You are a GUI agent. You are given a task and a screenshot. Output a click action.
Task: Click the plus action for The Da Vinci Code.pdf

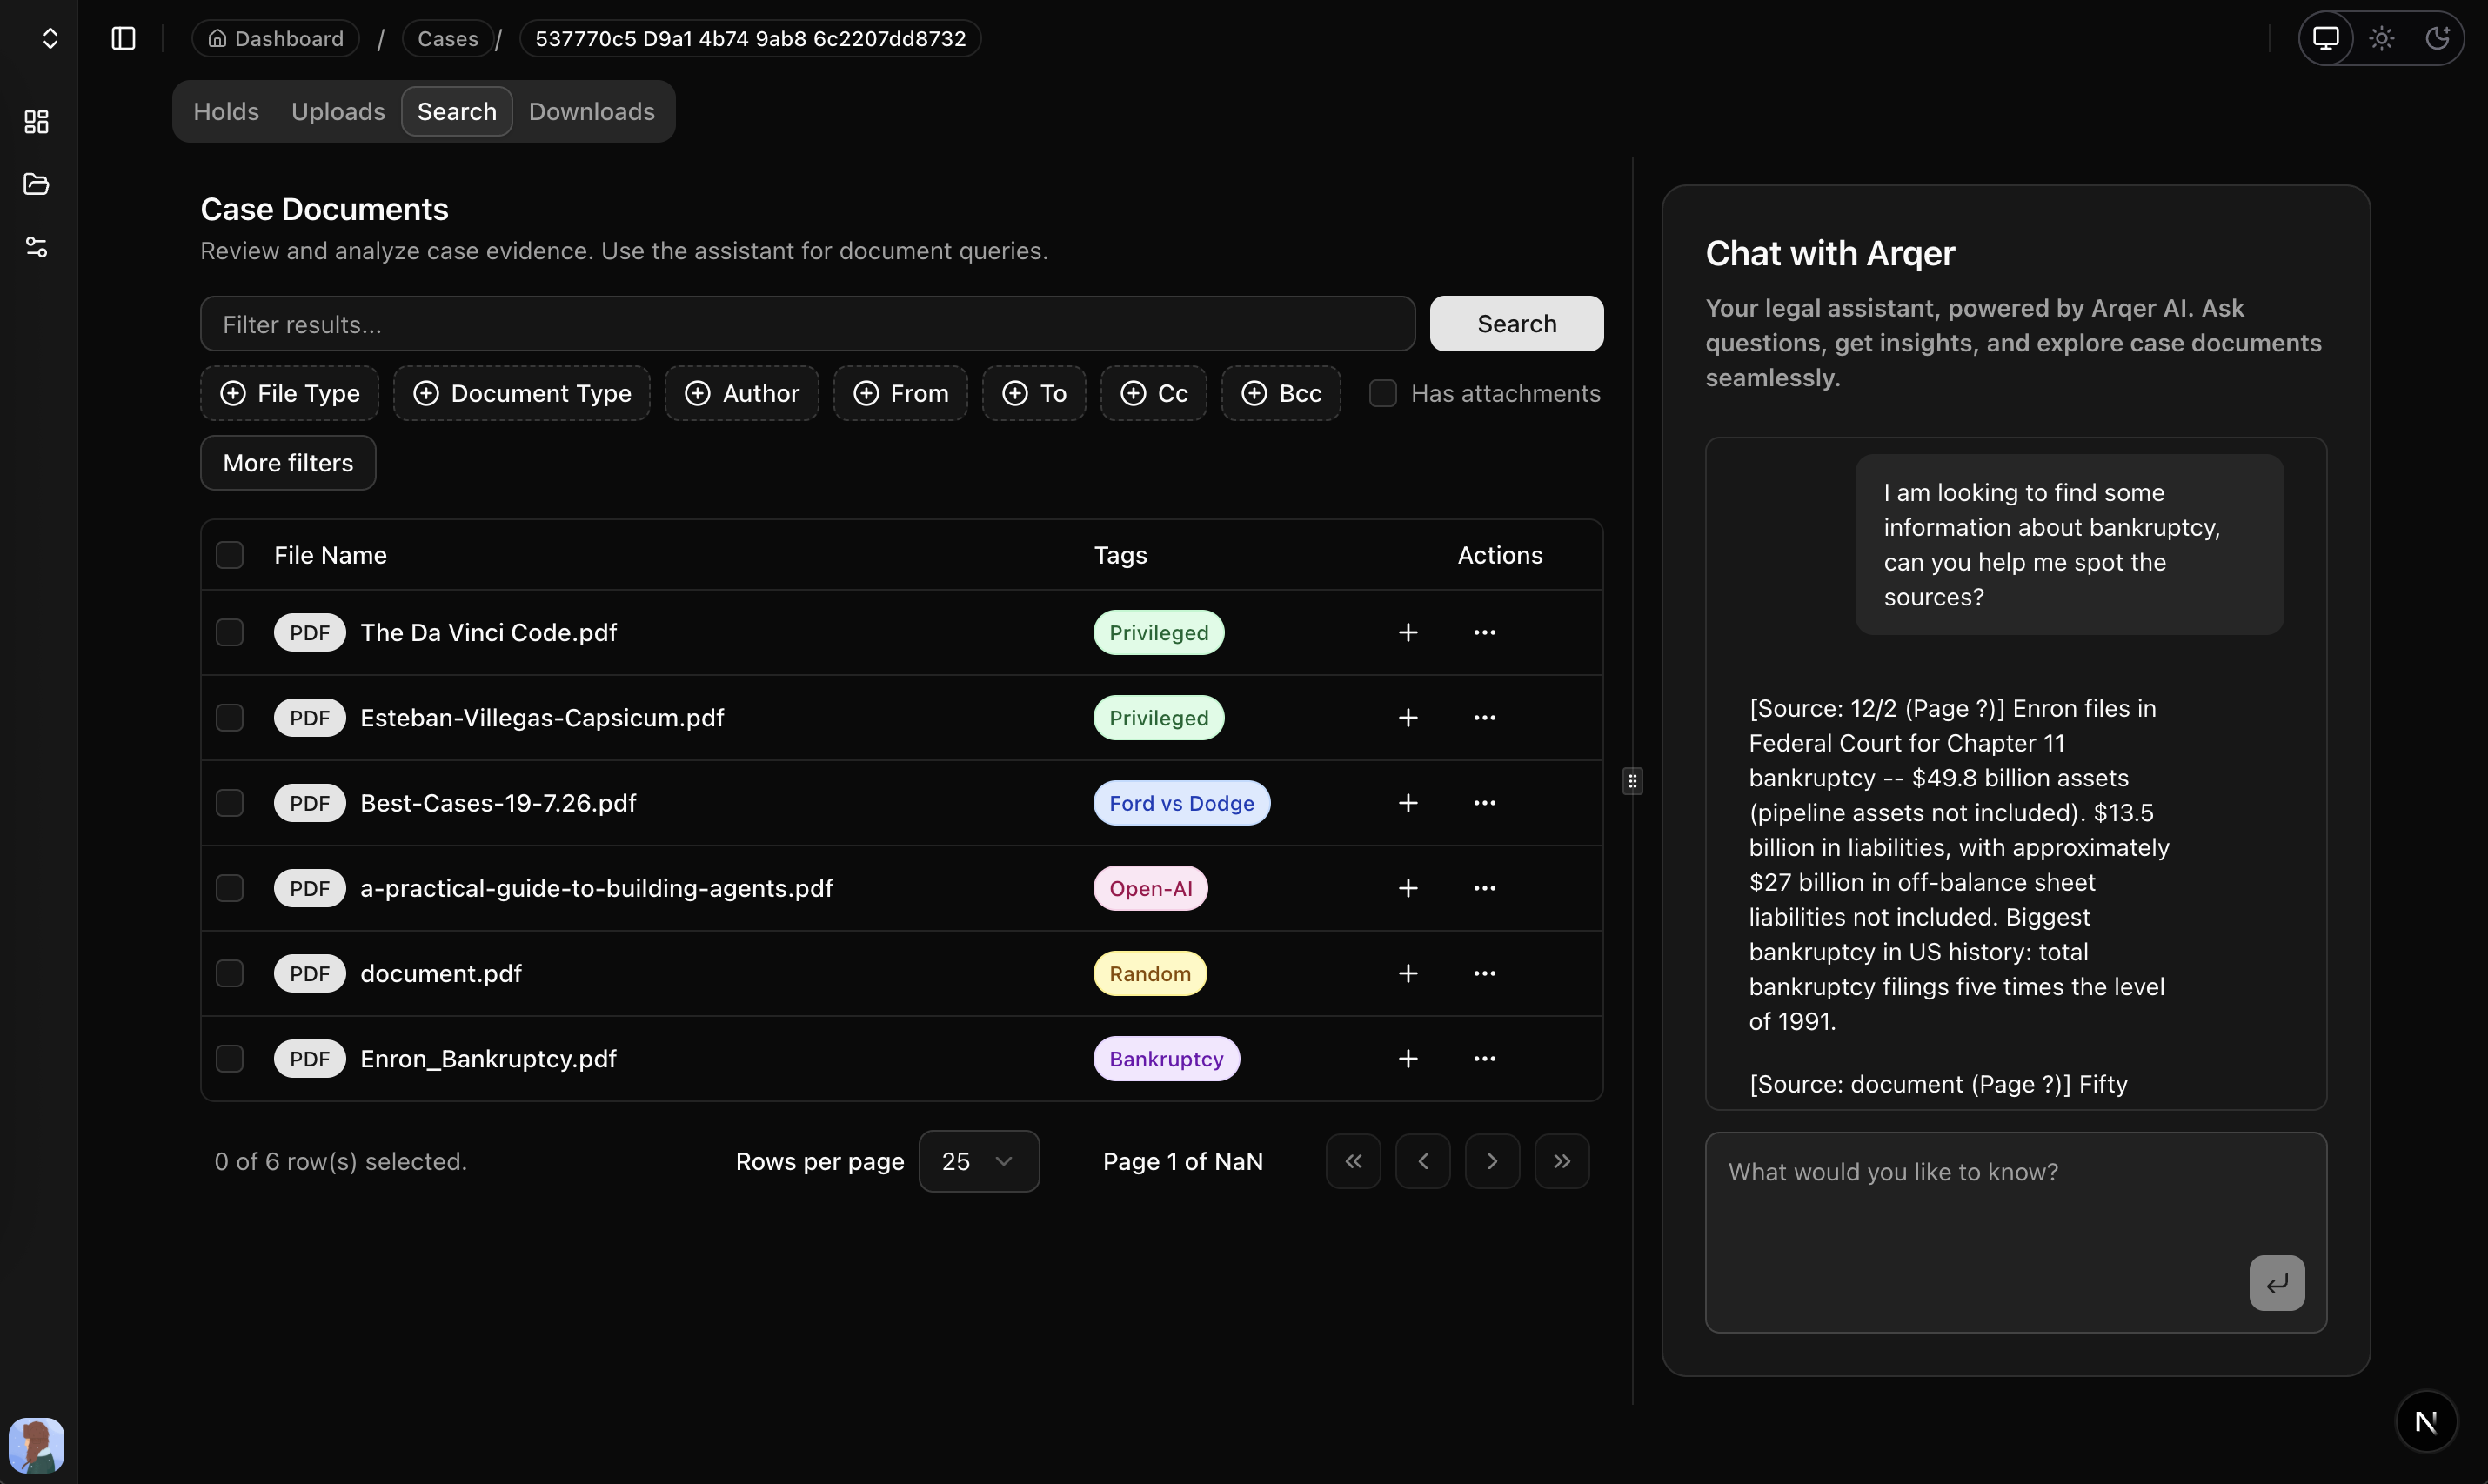pos(1407,632)
